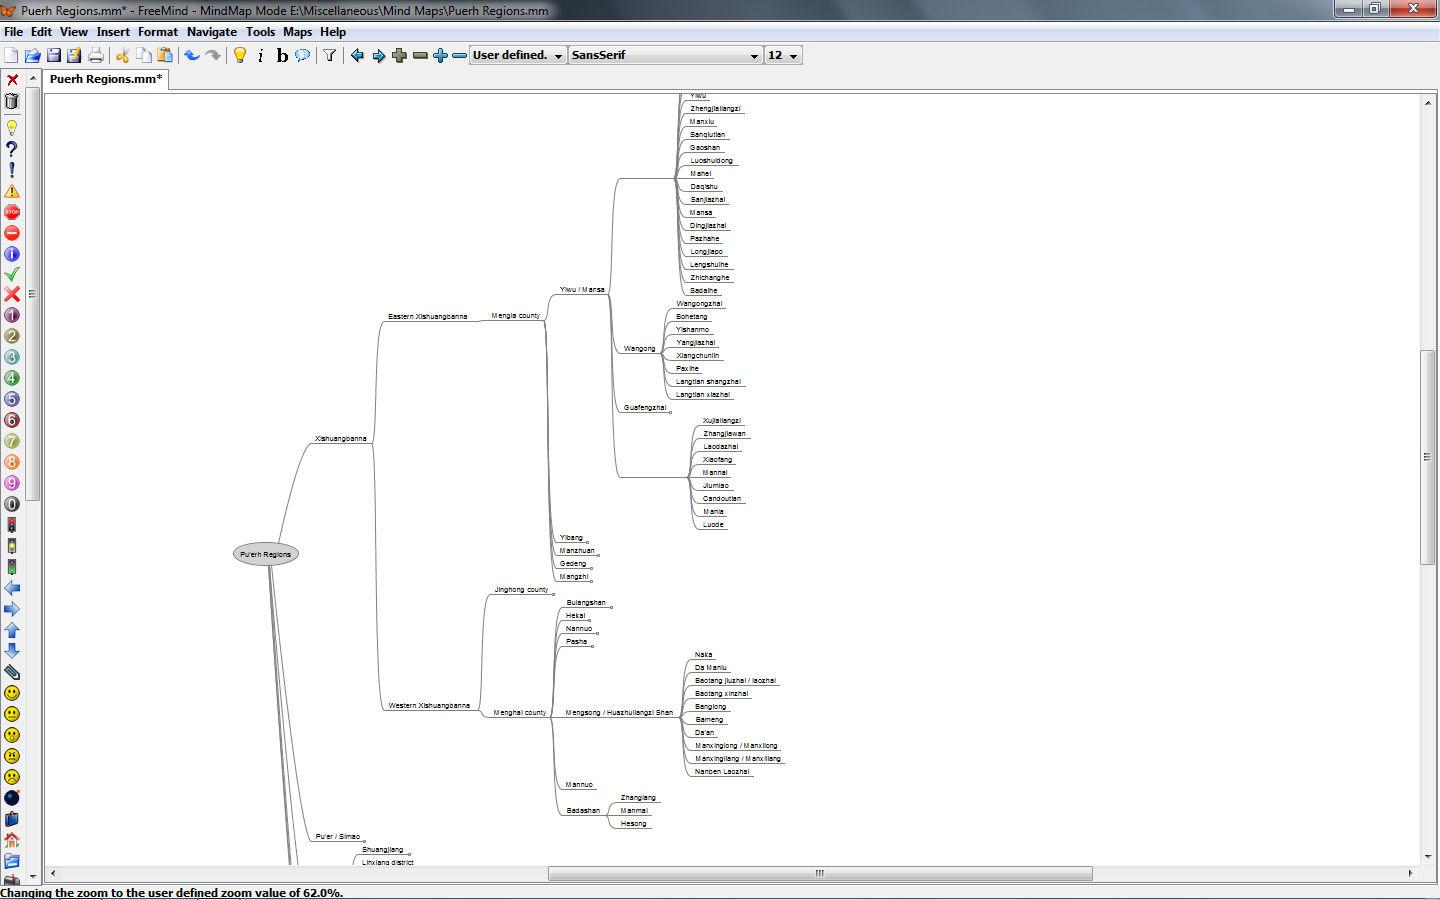Add the yellow warning triangle icon

[12, 191]
